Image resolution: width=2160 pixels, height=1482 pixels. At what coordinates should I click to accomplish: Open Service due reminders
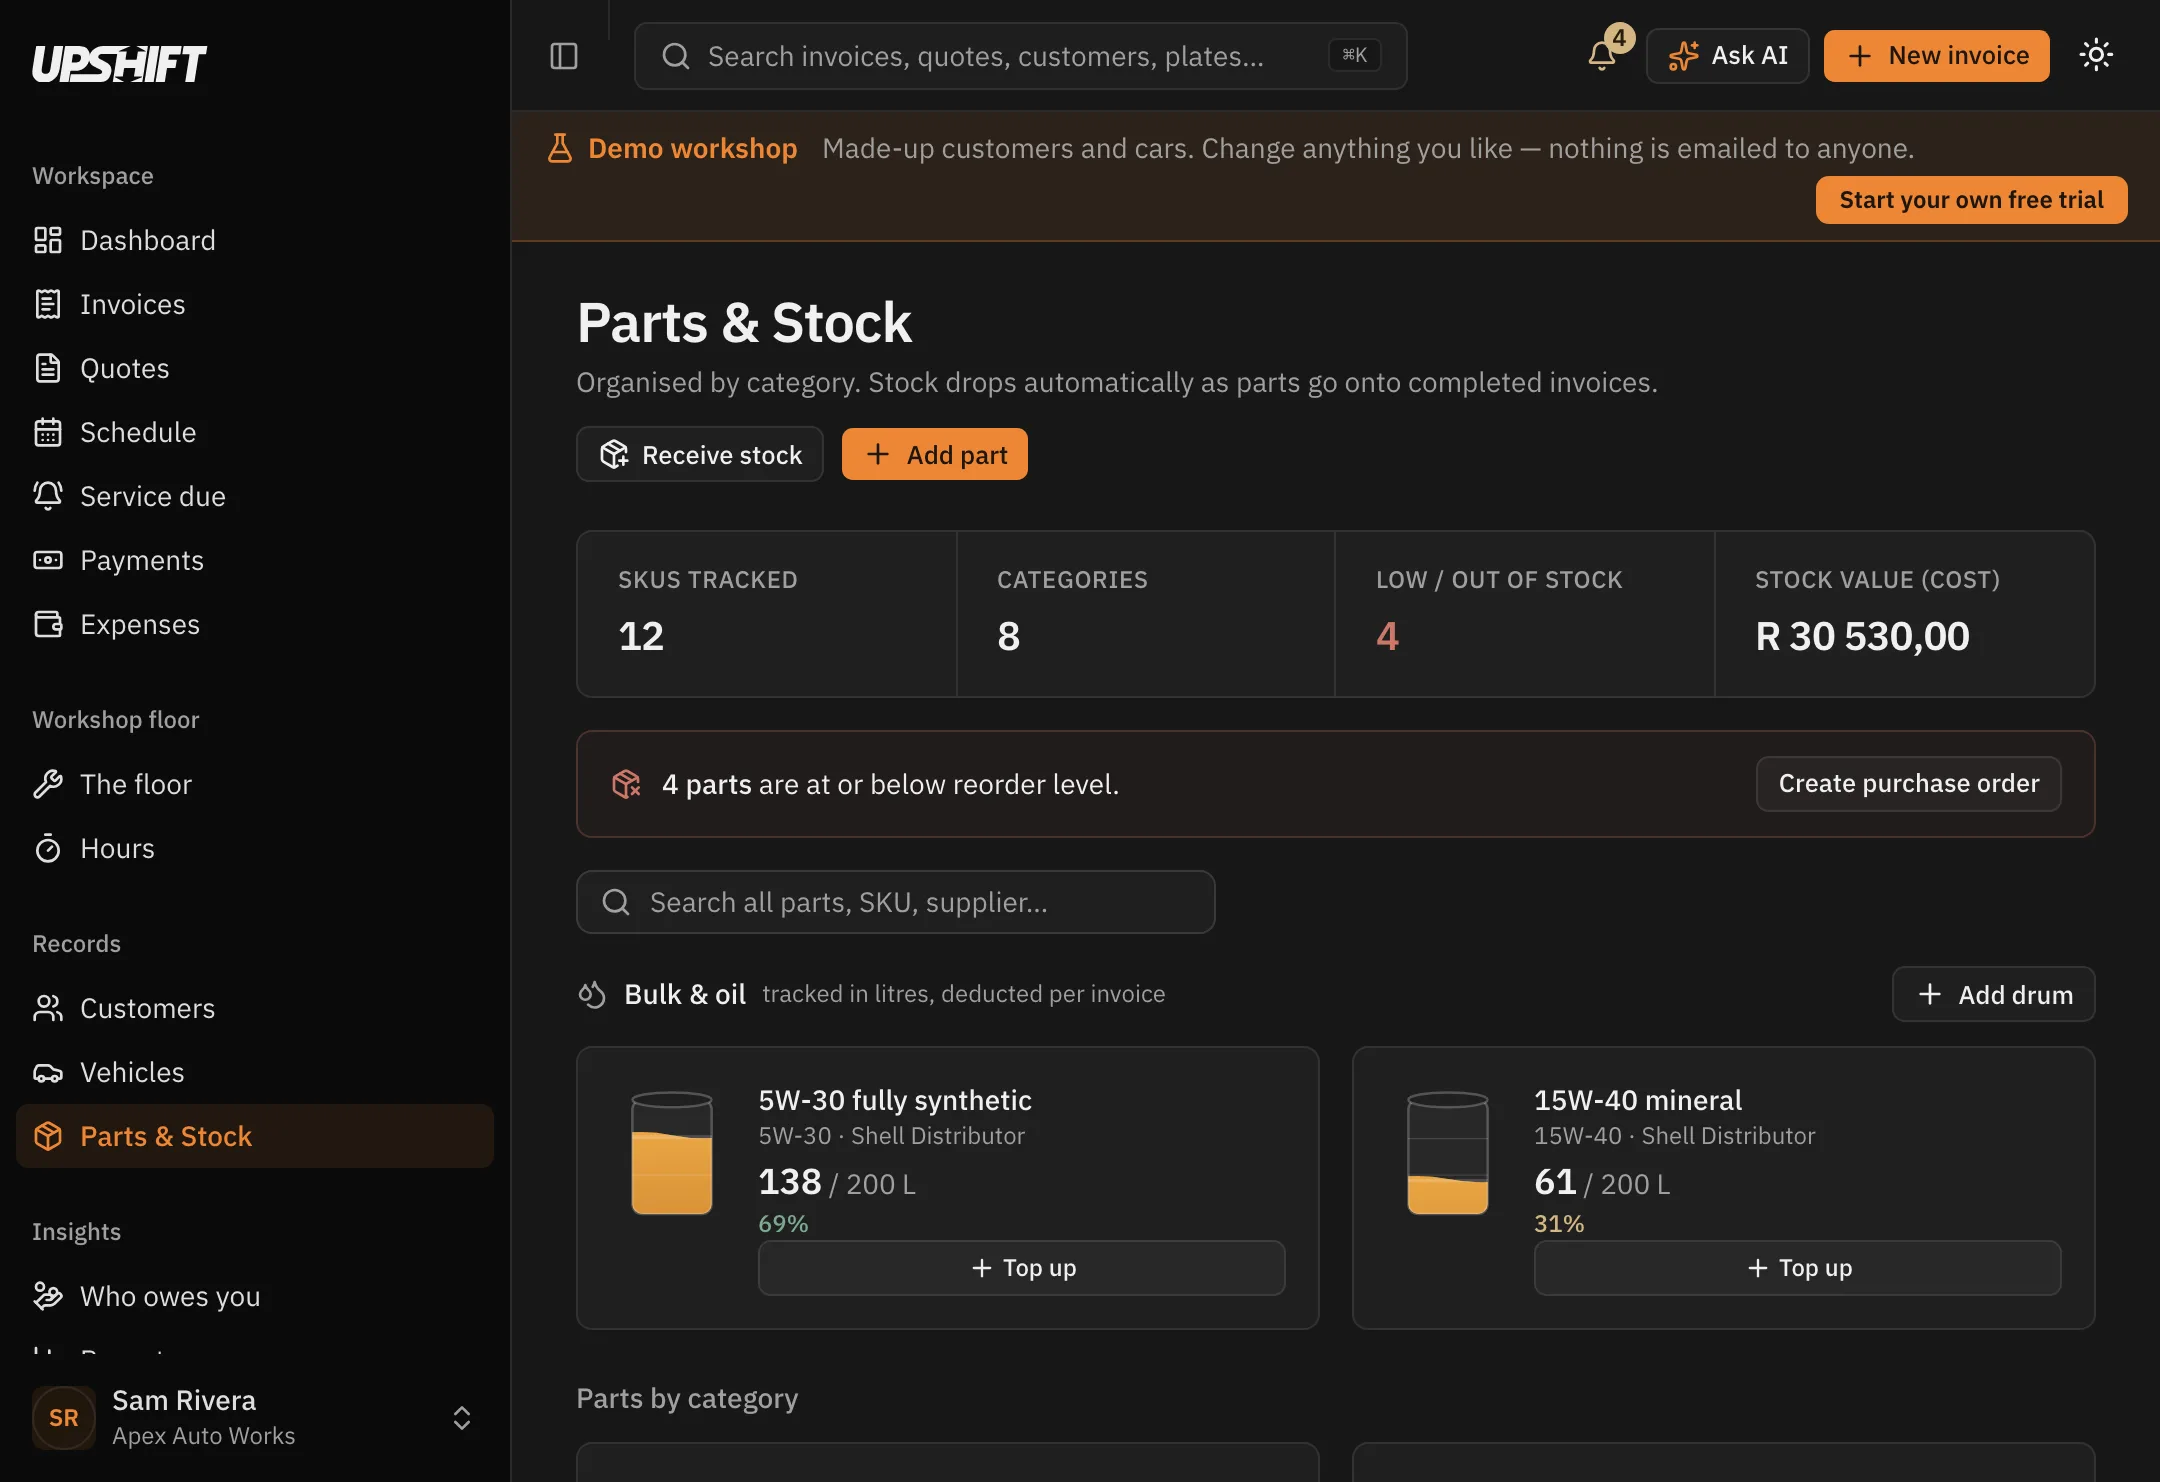[x=255, y=496]
